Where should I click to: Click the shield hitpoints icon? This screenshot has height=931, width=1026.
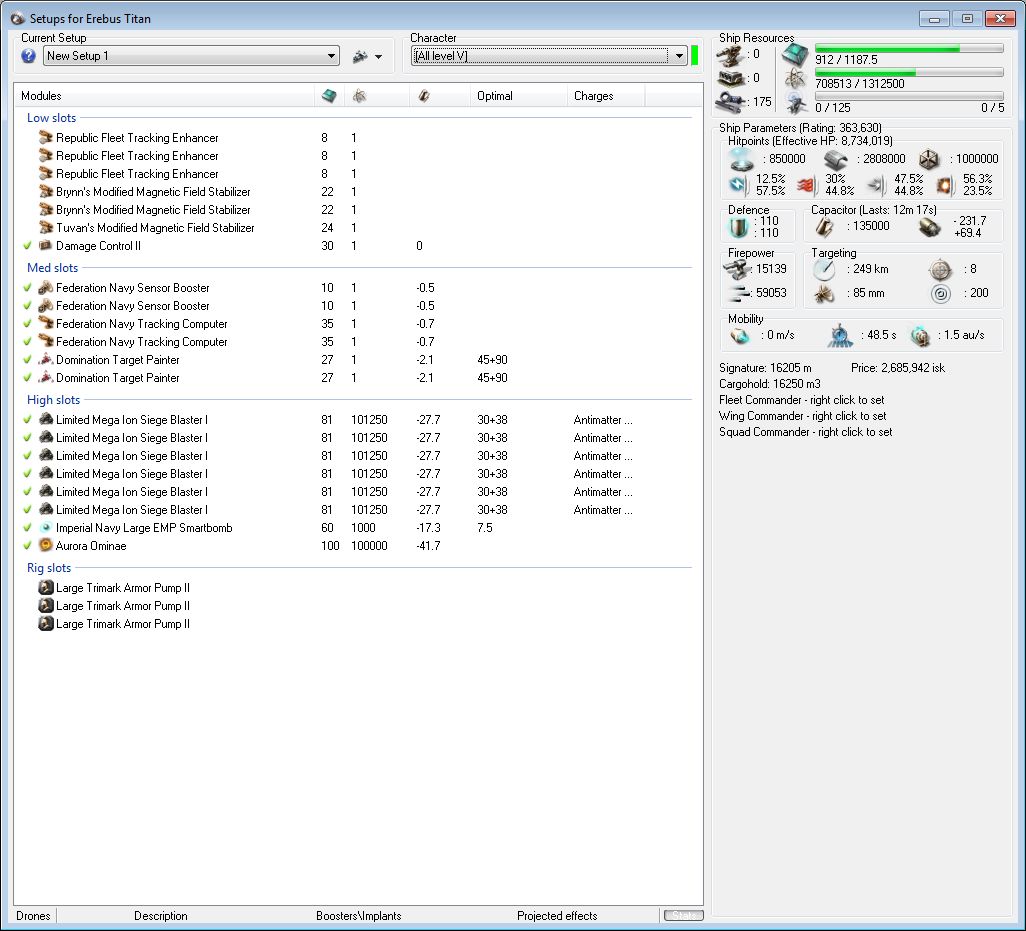(x=741, y=159)
